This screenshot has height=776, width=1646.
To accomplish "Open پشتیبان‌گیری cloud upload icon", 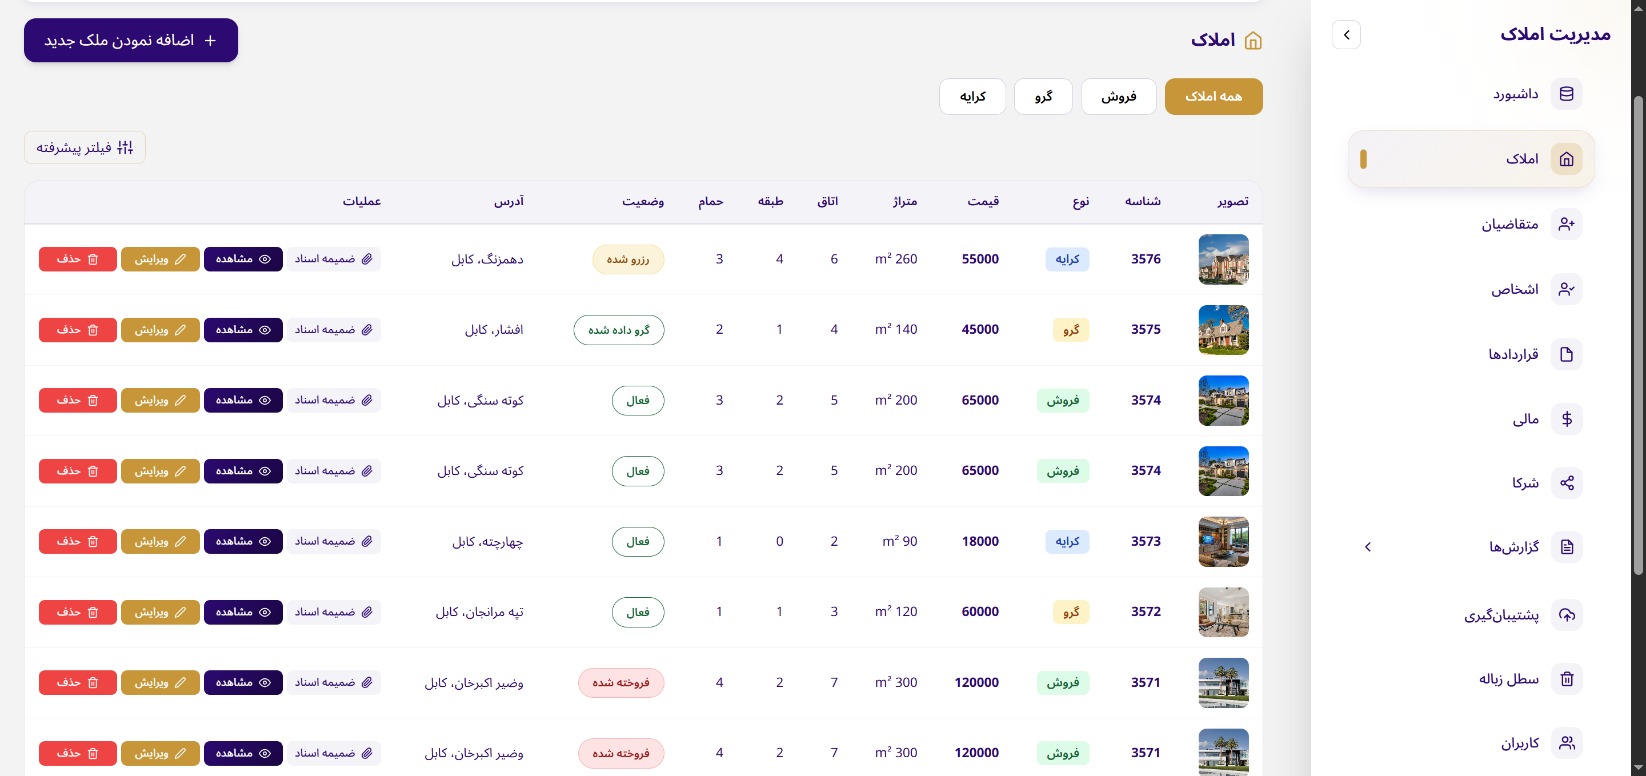I will (1566, 615).
